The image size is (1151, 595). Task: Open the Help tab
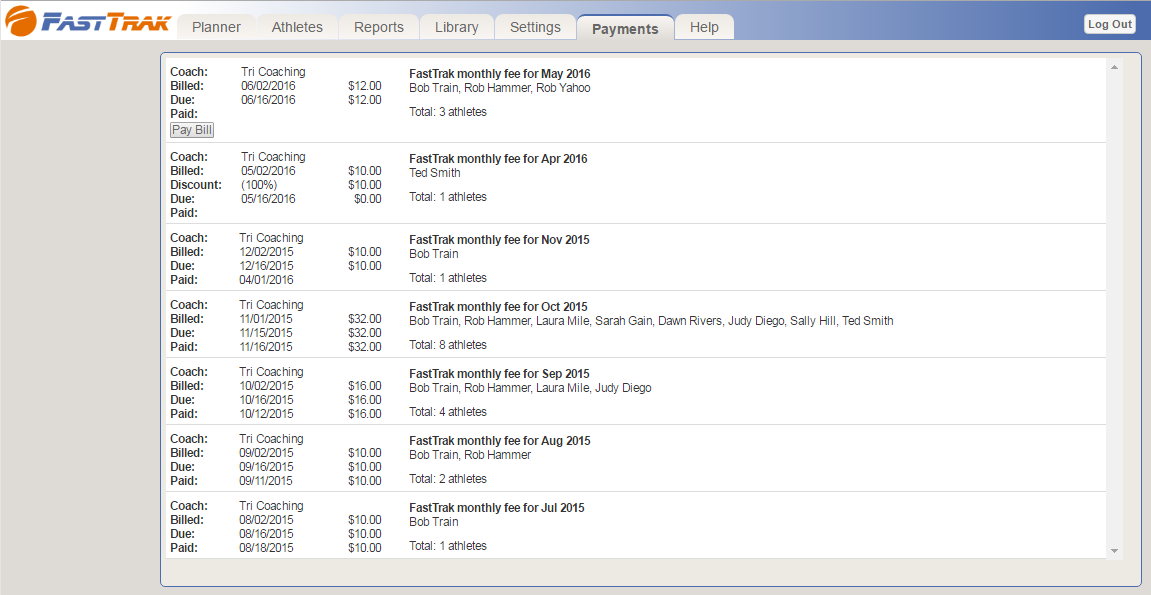click(x=704, y=27)
